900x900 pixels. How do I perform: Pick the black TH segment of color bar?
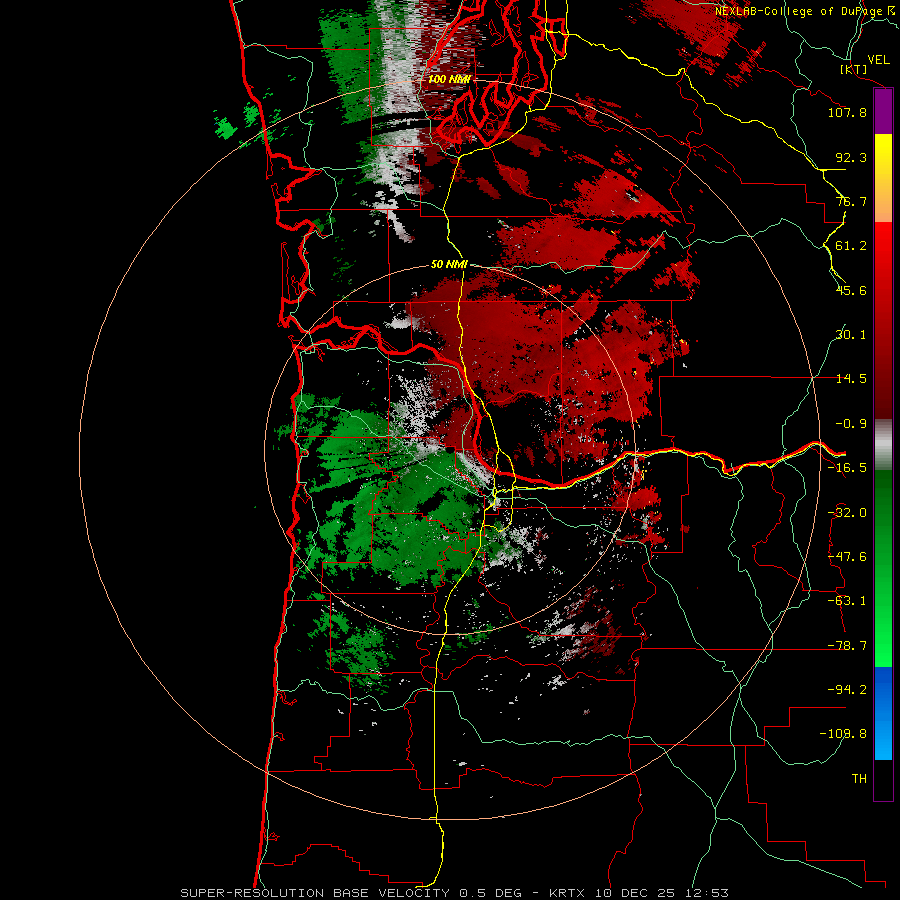pos(883,779)
